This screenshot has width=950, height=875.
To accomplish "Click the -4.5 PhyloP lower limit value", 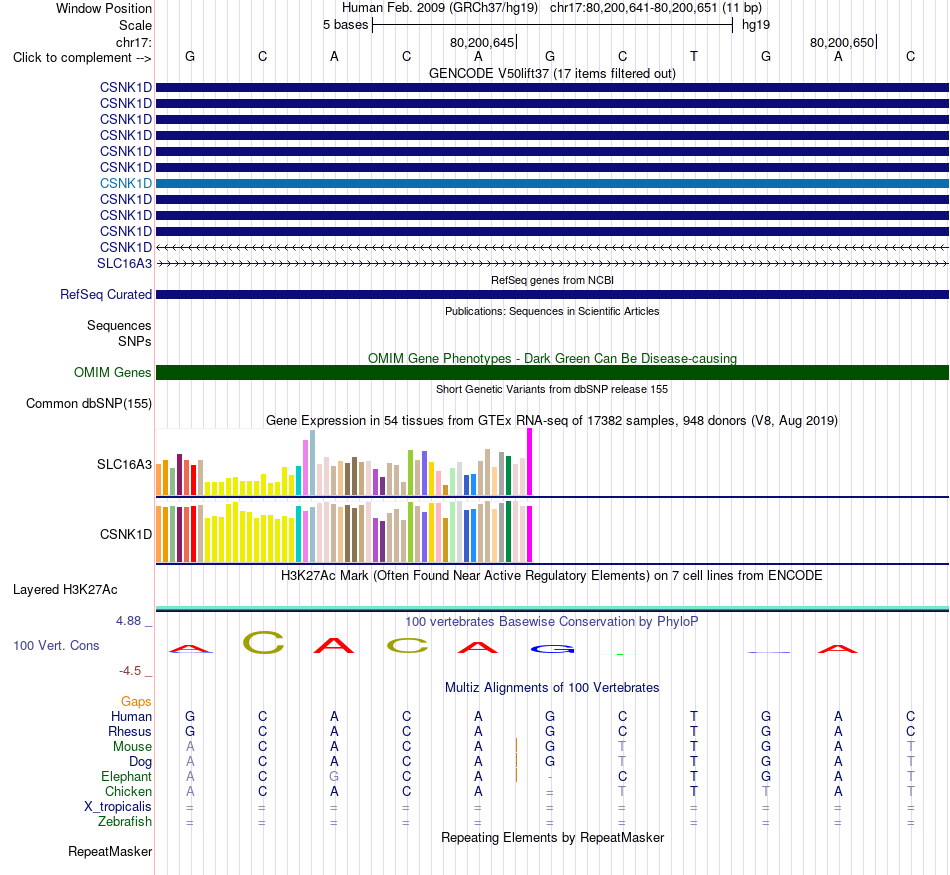I will 130,671.
